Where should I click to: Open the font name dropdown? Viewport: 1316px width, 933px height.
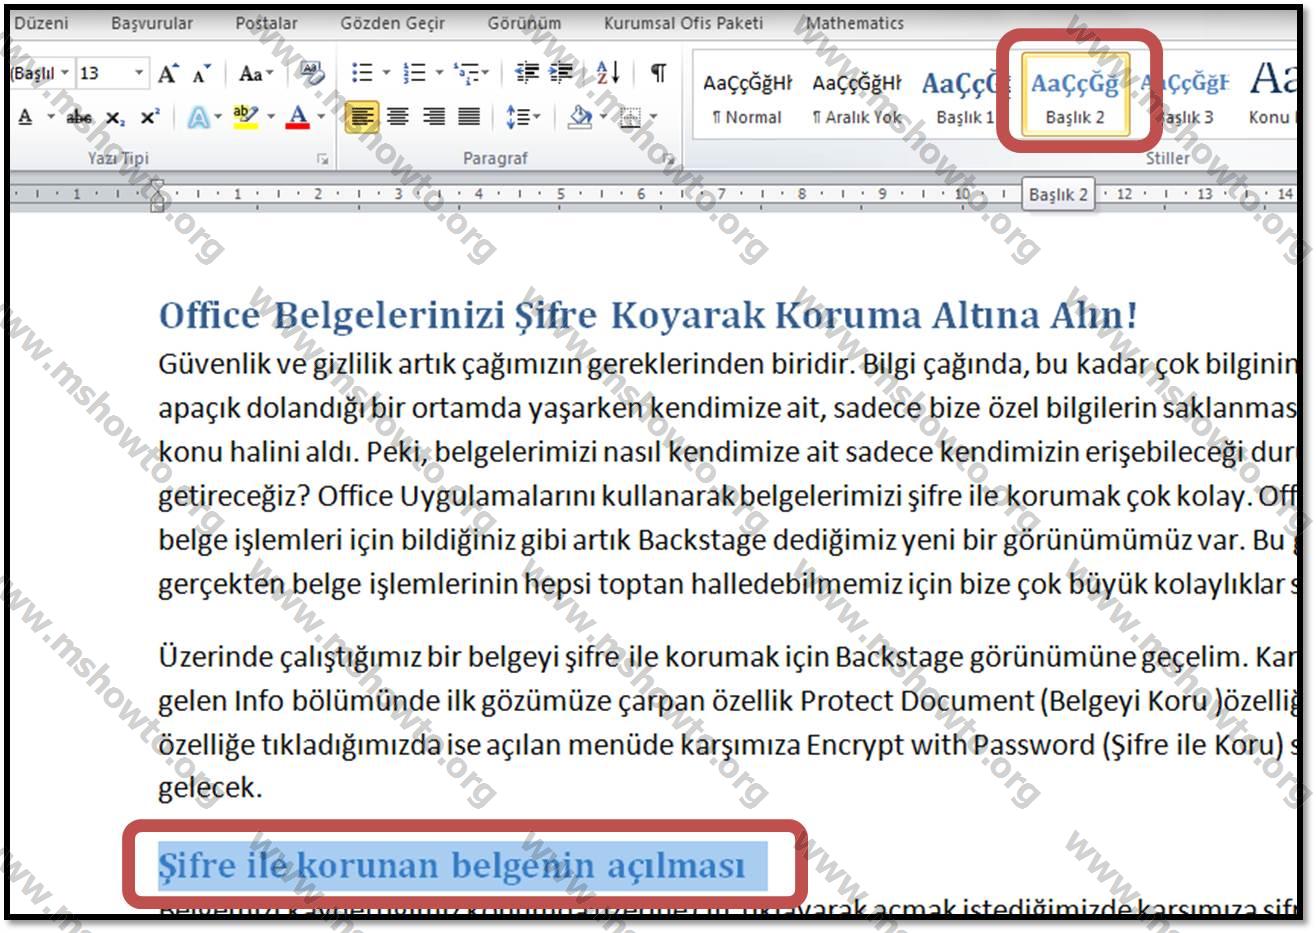pyautogui.click(x=65, y=73)
